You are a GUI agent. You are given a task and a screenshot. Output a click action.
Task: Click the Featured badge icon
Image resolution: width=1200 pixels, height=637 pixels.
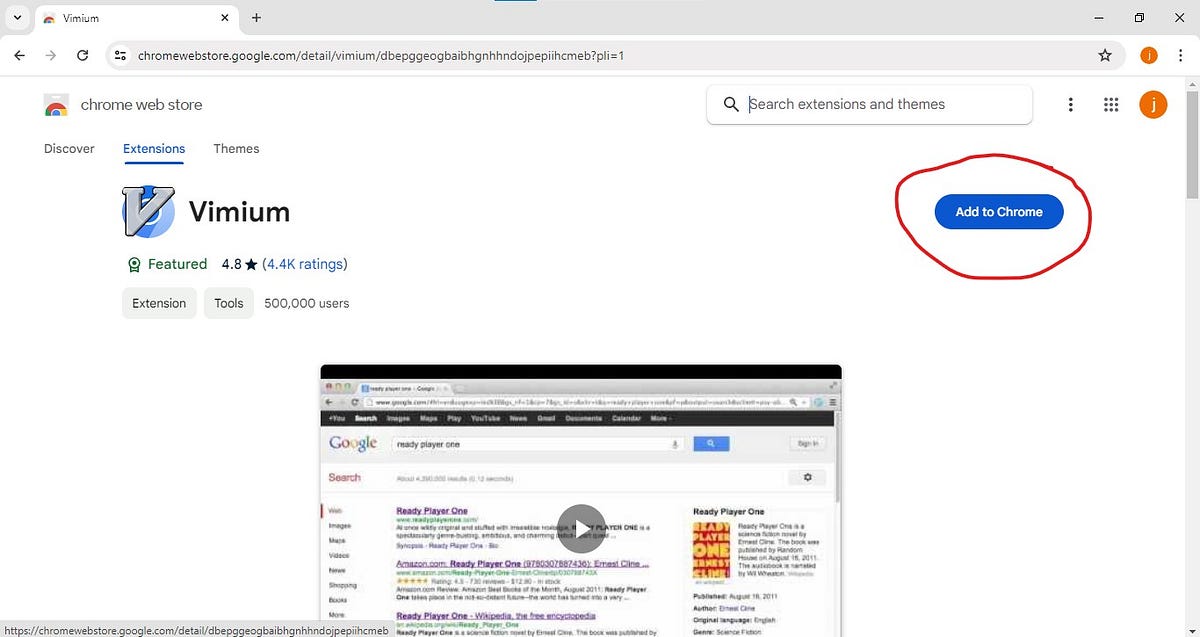(134, 264)
